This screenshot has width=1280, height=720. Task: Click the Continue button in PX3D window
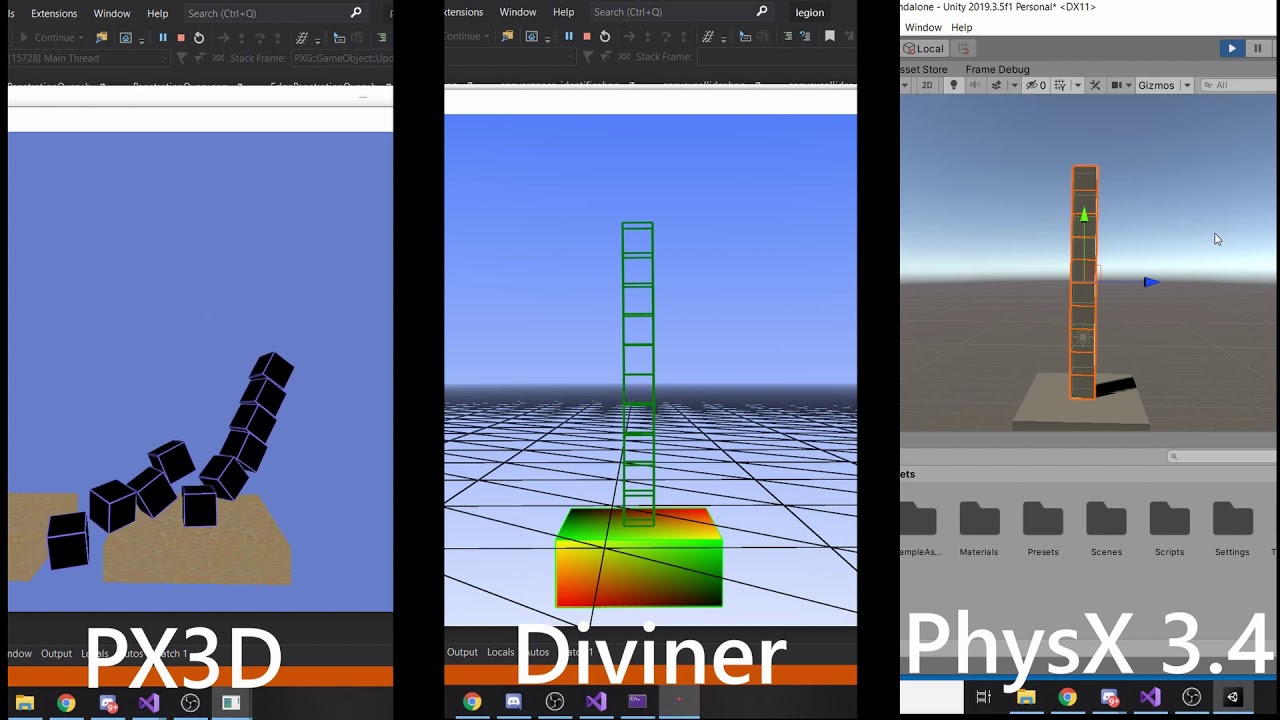(x=53, y=37)
